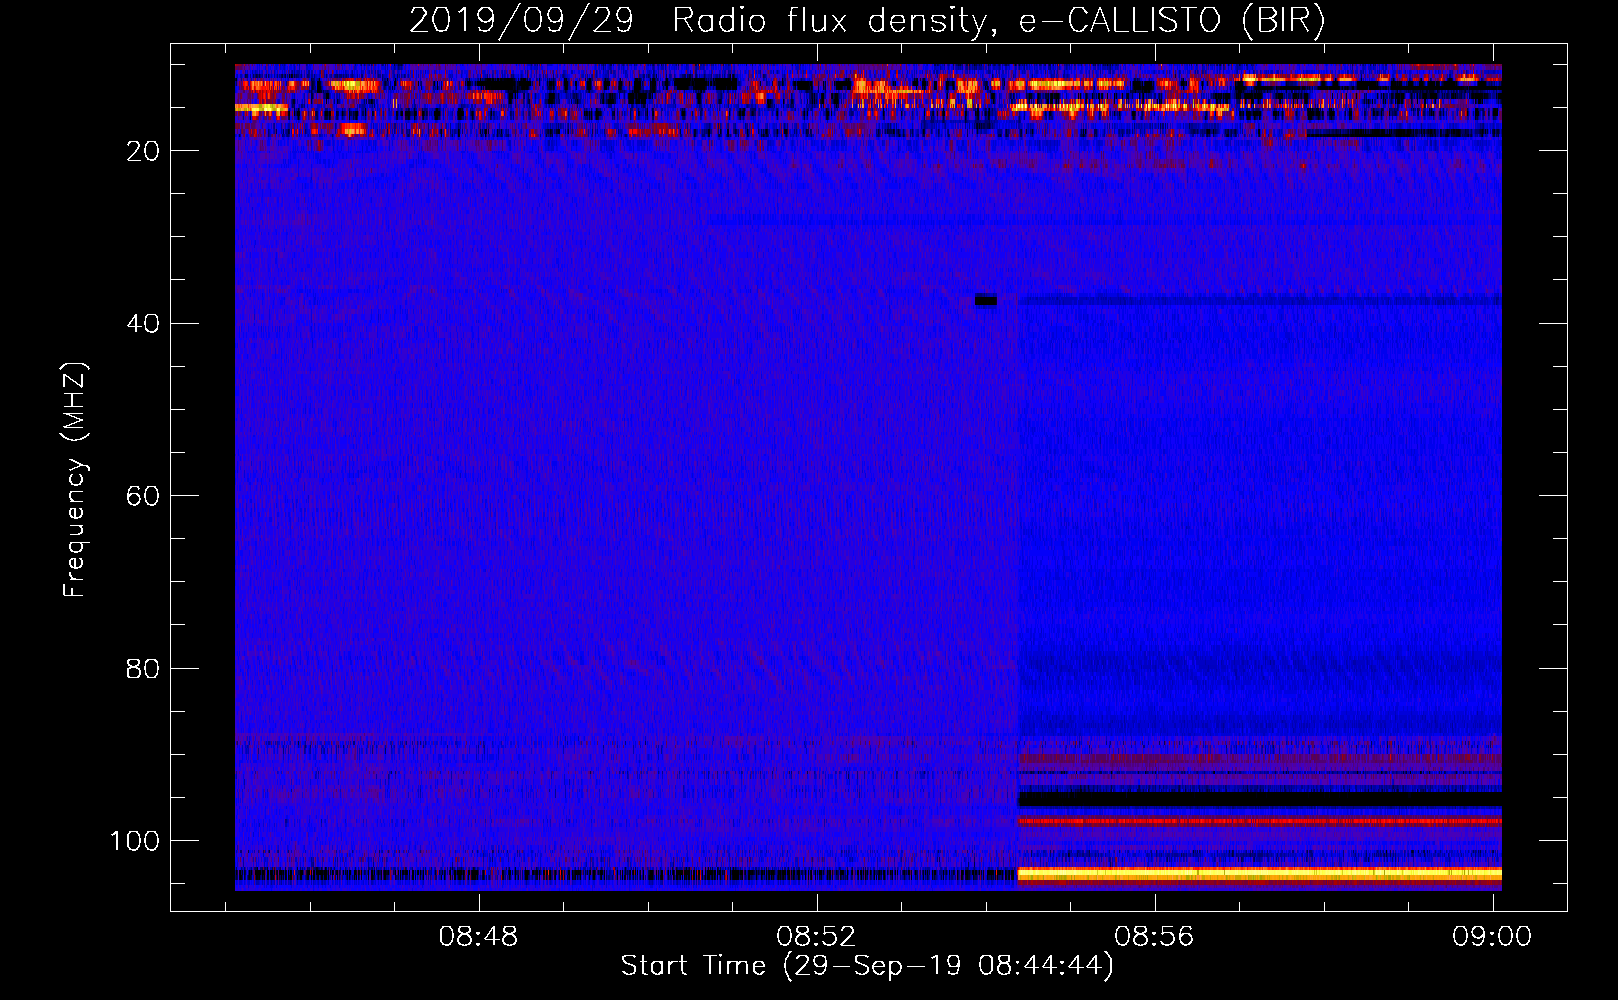Click the '08:48' time tick label
This screenshot has height=1000, width=1618.
coord(479,936)
